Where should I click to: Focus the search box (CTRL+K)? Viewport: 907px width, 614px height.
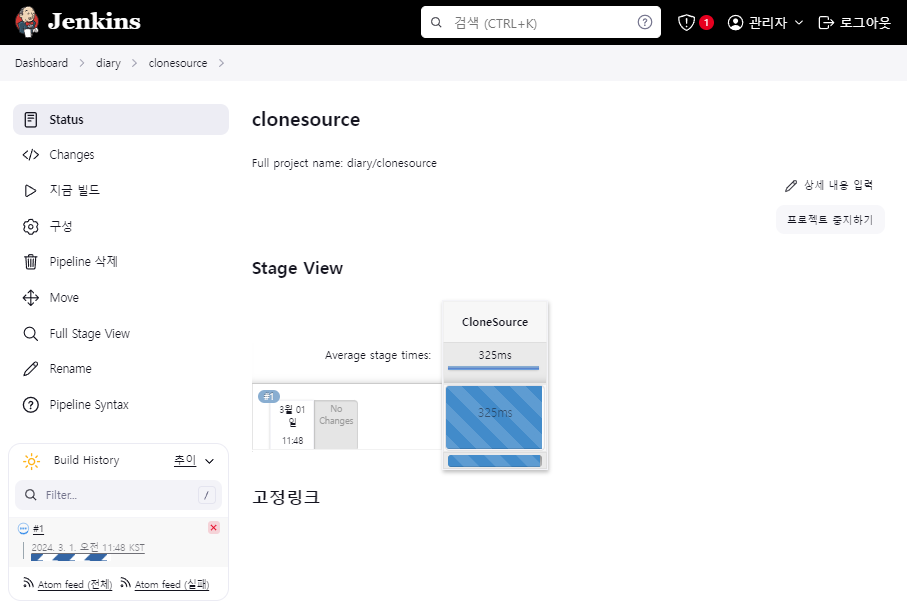coord(540,22)
